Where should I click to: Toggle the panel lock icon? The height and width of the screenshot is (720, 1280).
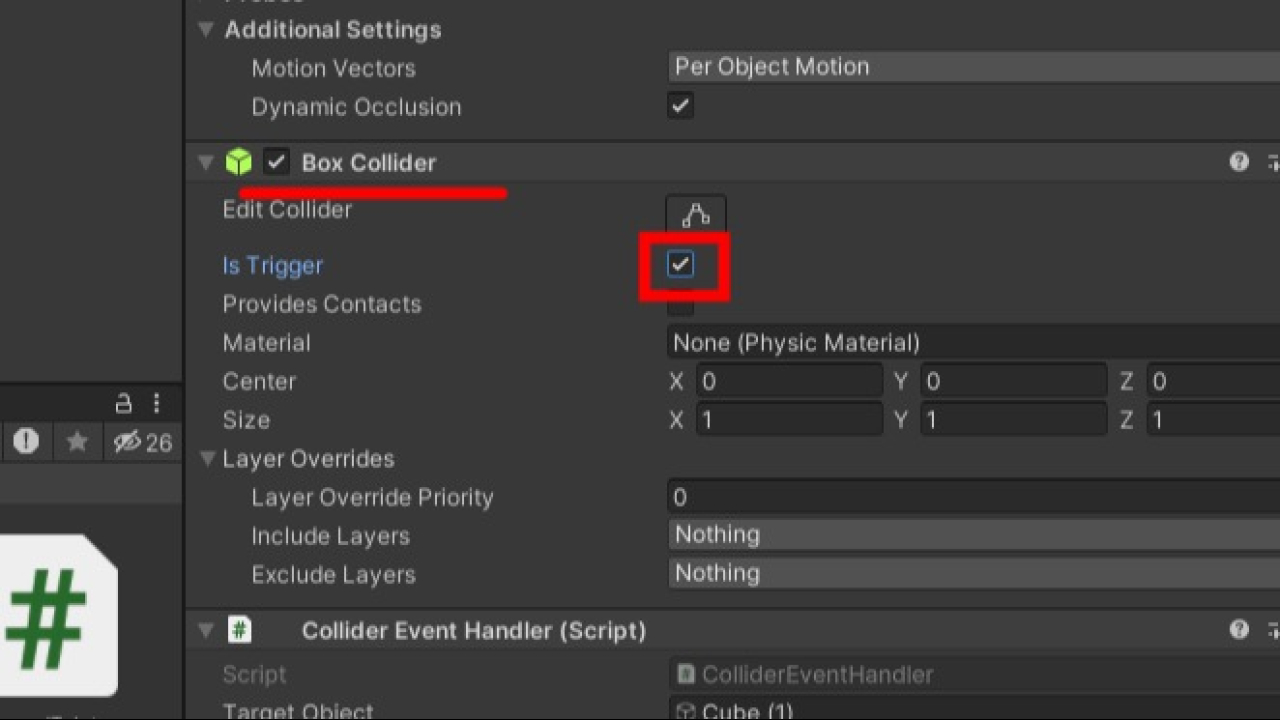pos(124,403)
